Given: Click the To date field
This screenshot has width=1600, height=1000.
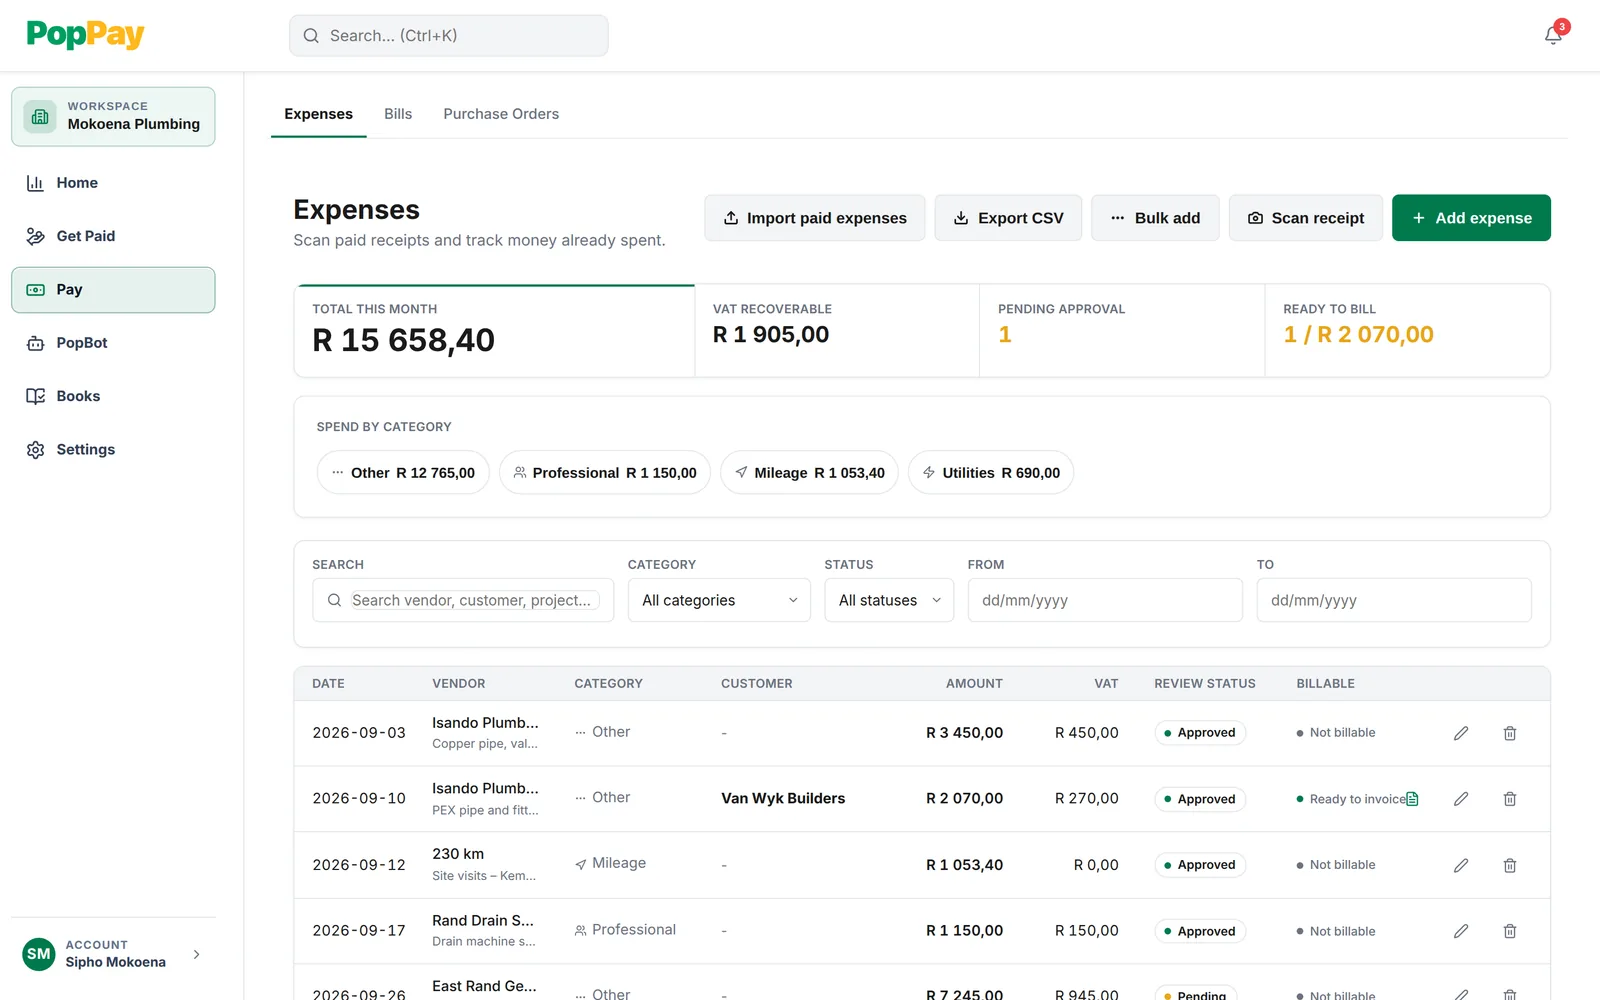Looking at the screenshot, I should (x=1394, y=600).
